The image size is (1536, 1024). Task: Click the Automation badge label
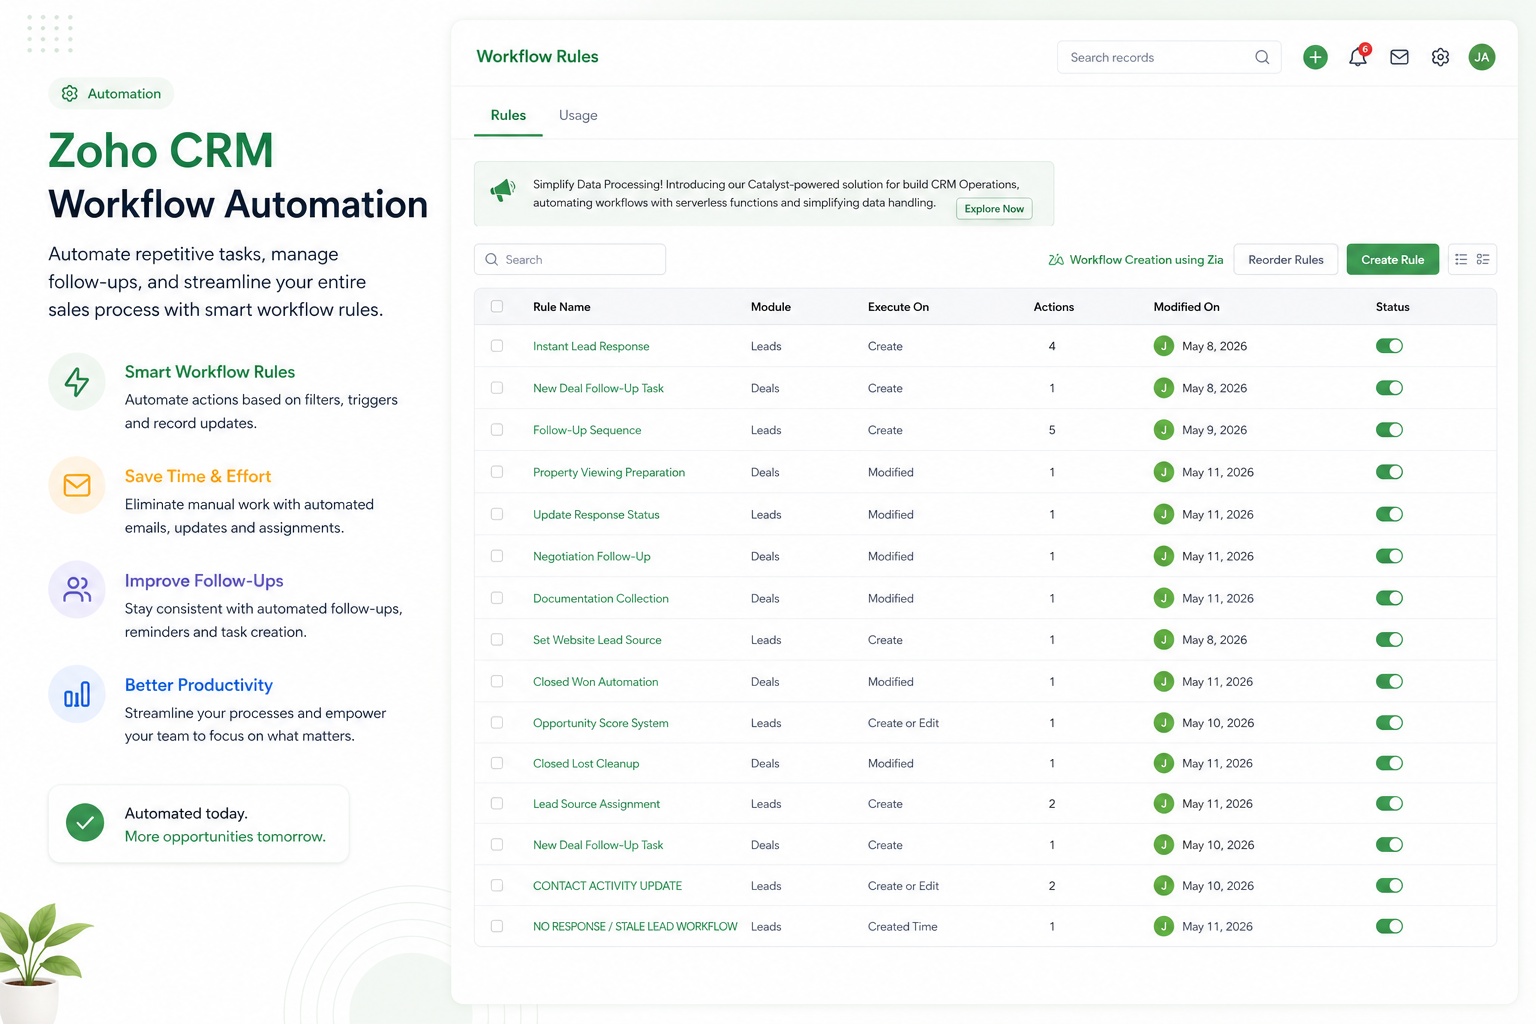(124, 93)
